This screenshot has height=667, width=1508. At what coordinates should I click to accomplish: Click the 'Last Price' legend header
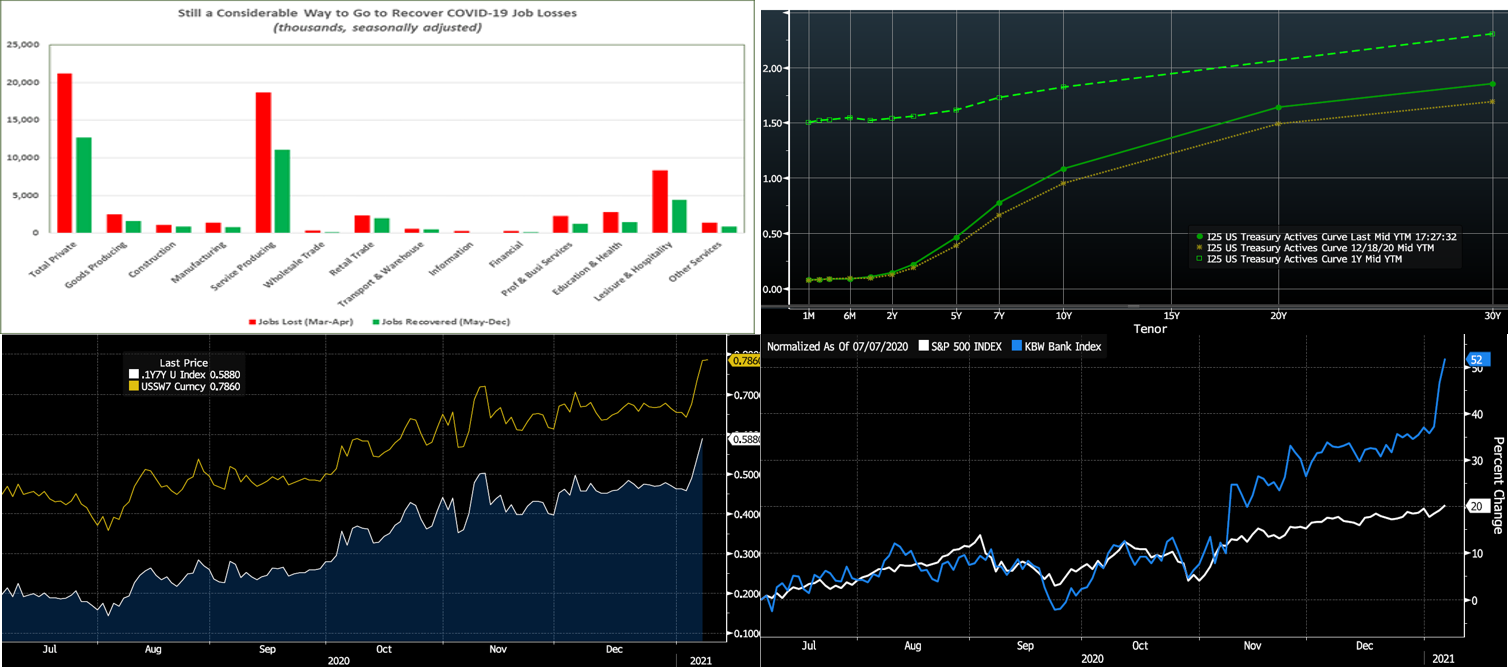click(x=183, y=362)
